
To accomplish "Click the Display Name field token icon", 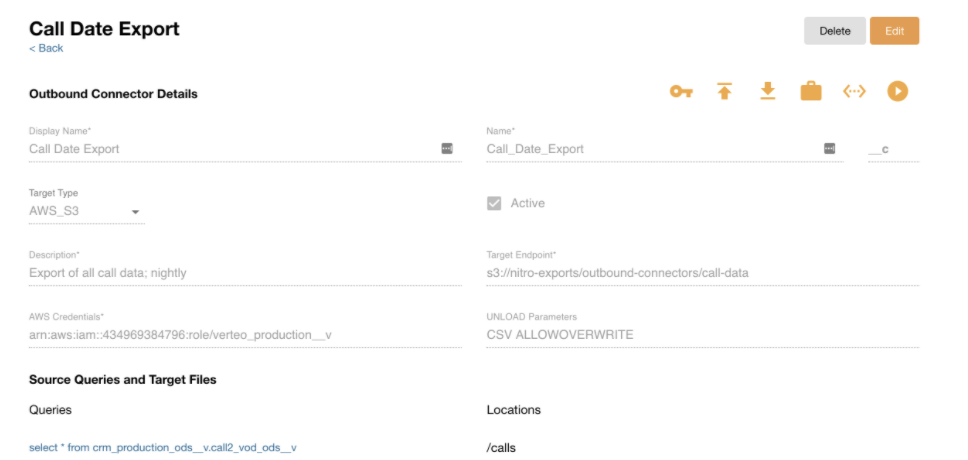I will point(447,149).
